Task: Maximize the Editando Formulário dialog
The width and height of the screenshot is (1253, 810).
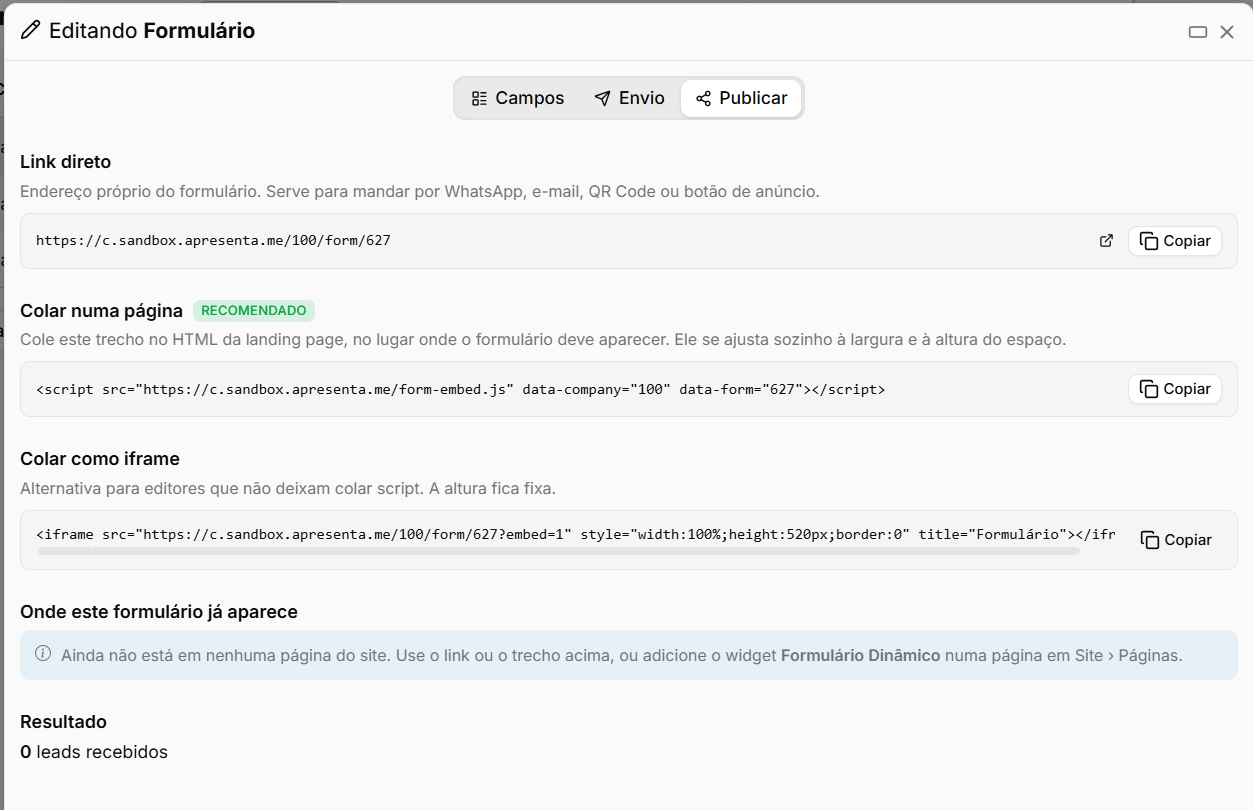Action: pyautogui.click(x=1198, y=32)
